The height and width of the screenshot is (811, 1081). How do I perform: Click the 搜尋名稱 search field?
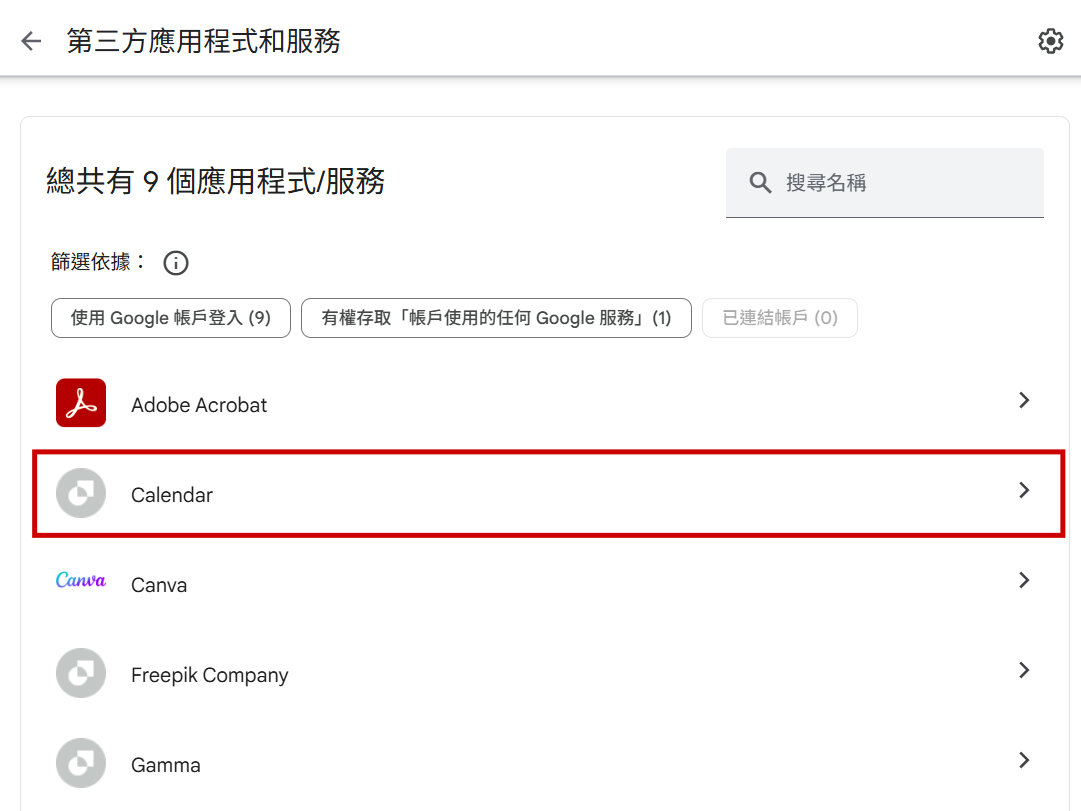click(900, 183)
